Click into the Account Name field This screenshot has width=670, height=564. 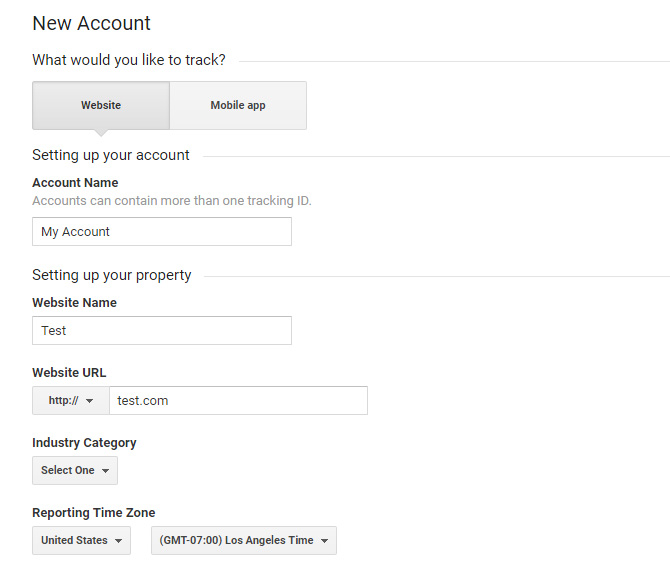tap(162, 232)
